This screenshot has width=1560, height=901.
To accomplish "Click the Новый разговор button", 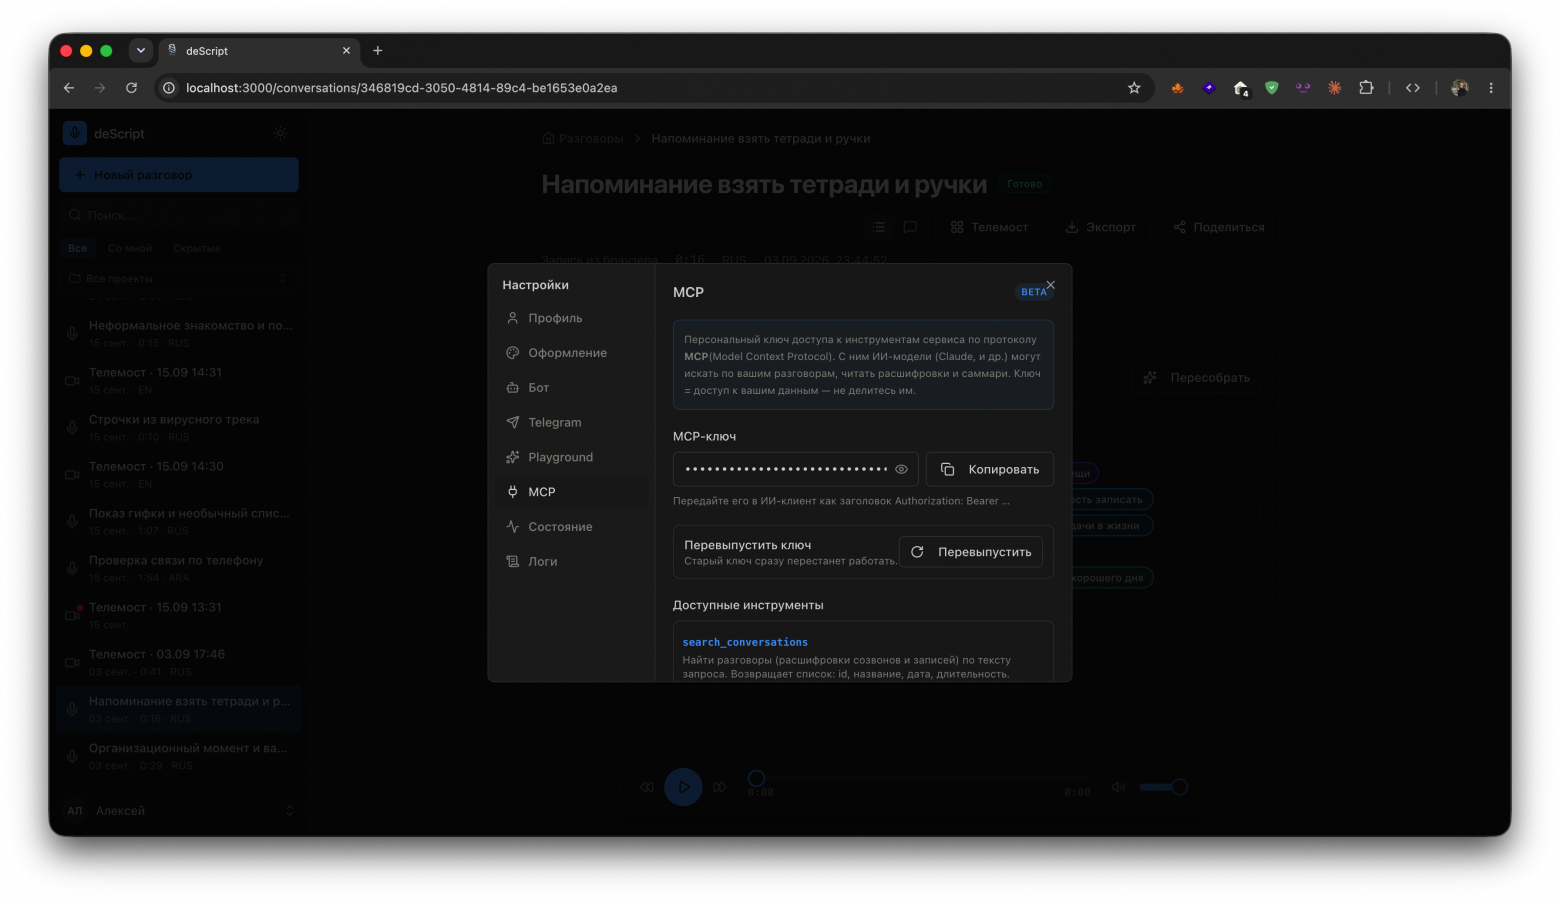I will tap(179, 175).
